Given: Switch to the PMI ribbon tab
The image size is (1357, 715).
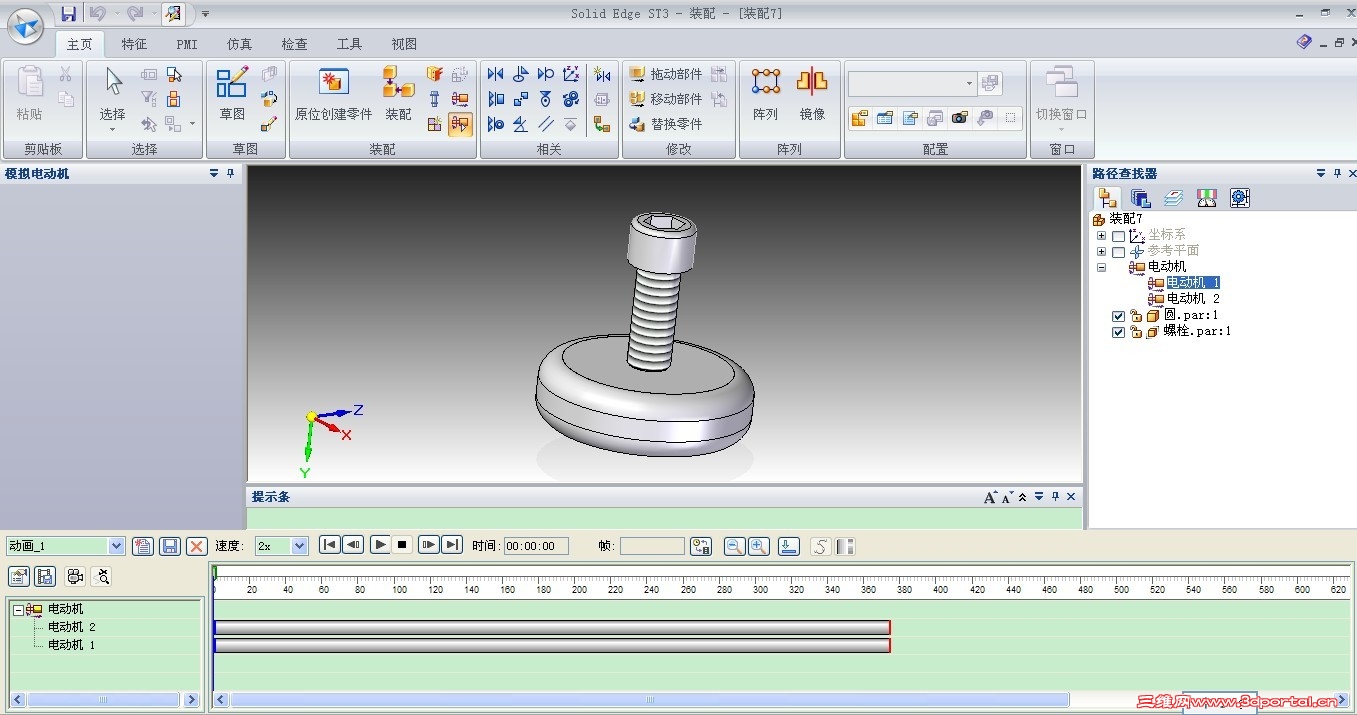Looking at the screenshot, I should (x=187, y=44).
